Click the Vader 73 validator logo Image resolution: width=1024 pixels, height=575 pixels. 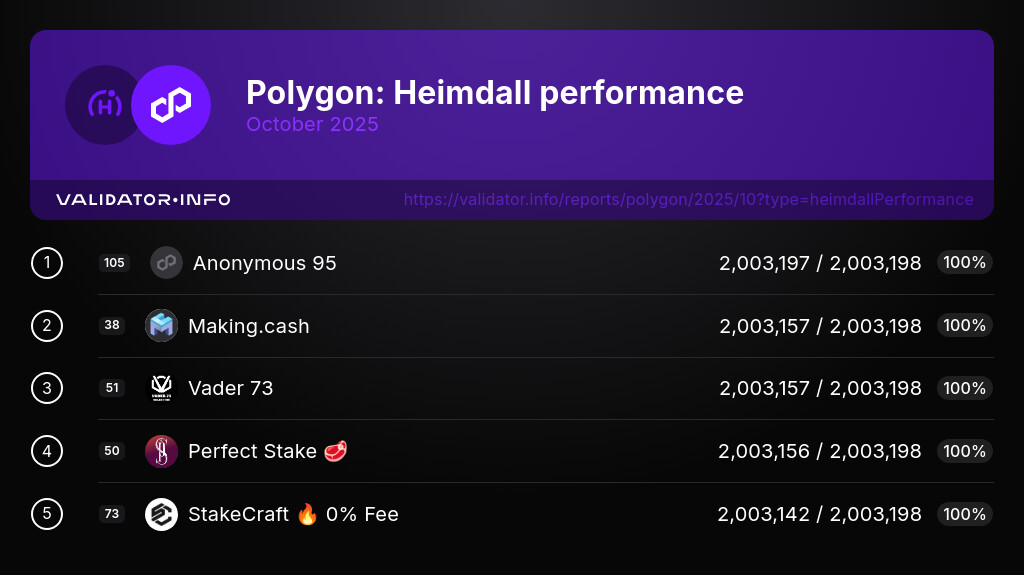tap(161, 388)
